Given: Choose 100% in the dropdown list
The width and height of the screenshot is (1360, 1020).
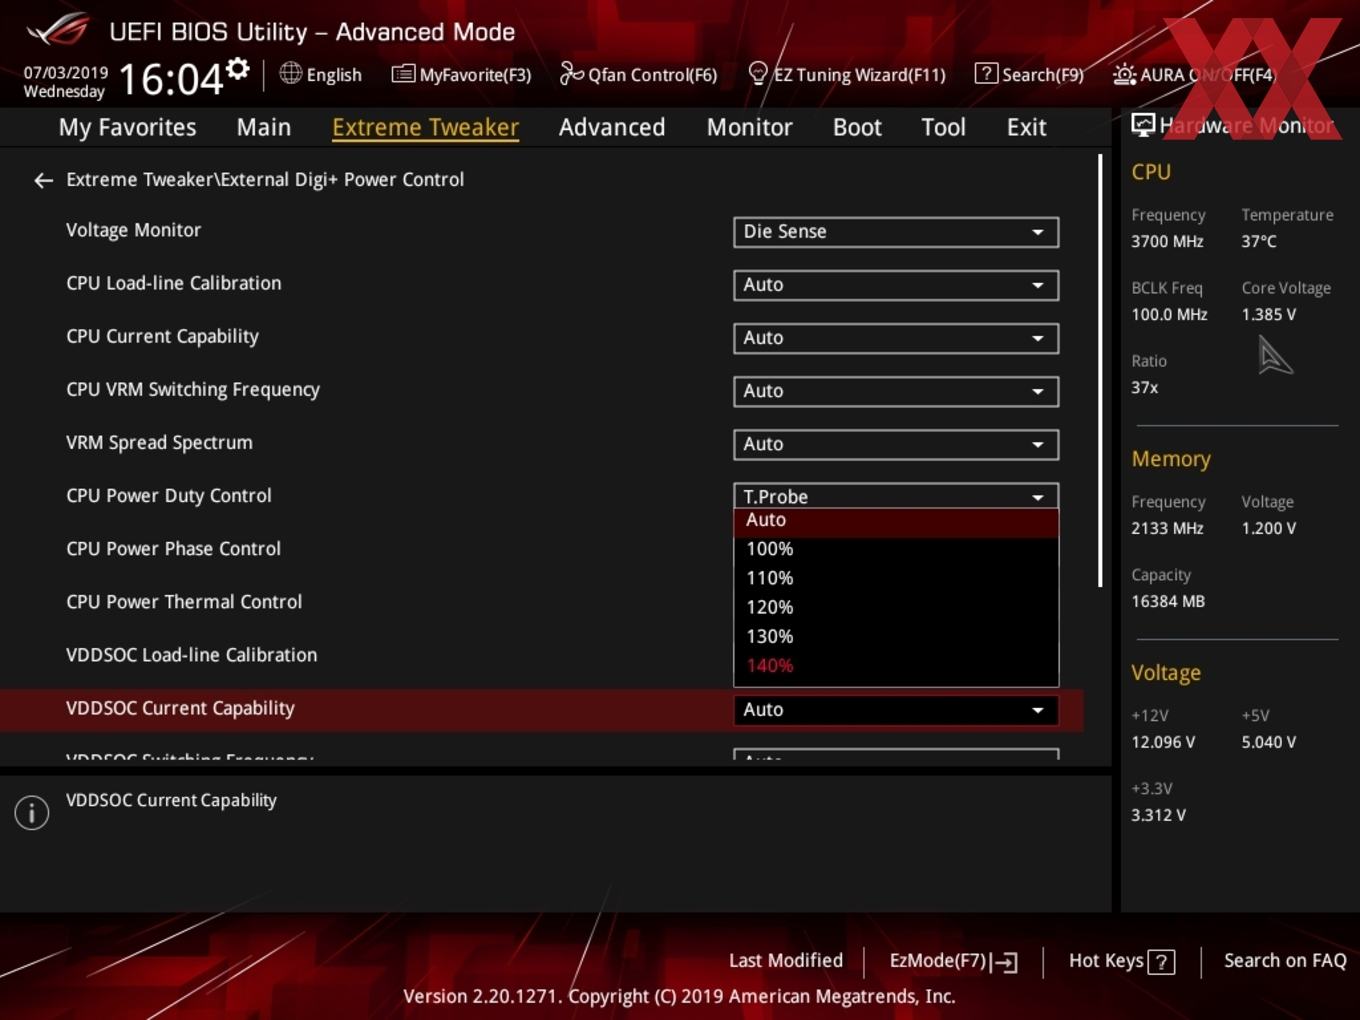Looking at the screenshot, I should tap(896, 549).
